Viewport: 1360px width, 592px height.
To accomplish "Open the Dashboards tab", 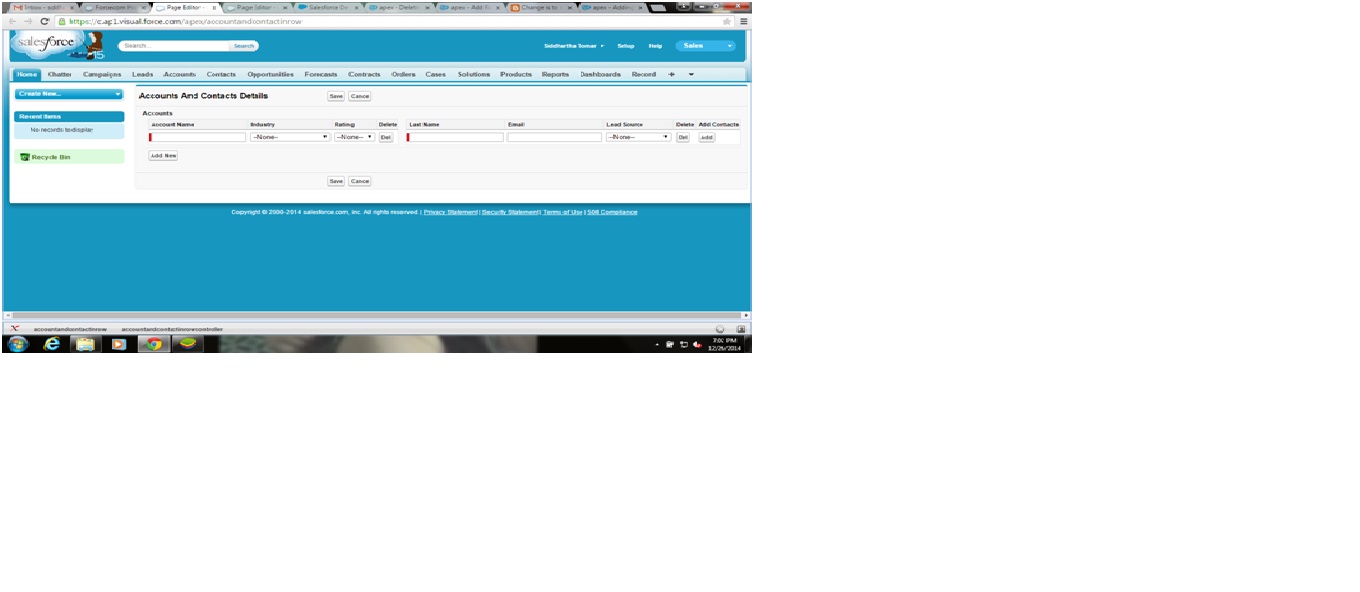I will tap(601, 74).
